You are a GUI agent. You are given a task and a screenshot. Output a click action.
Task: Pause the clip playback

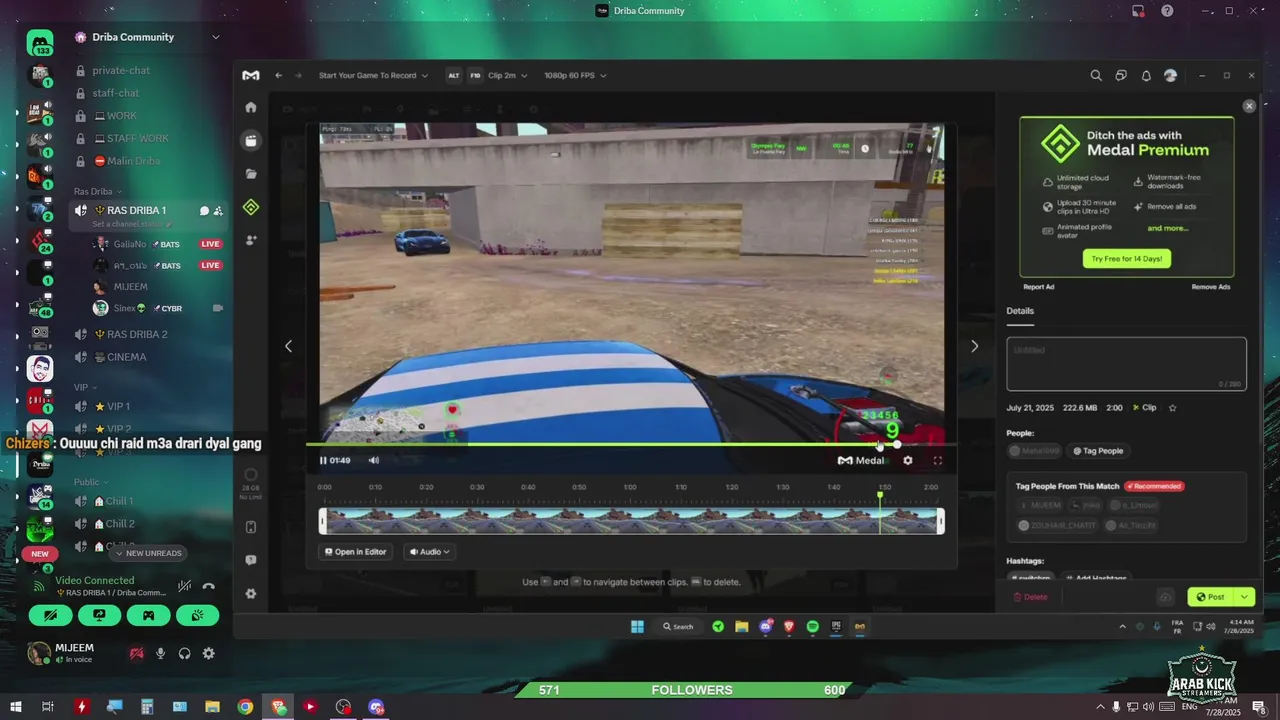[x=323, y=460]
